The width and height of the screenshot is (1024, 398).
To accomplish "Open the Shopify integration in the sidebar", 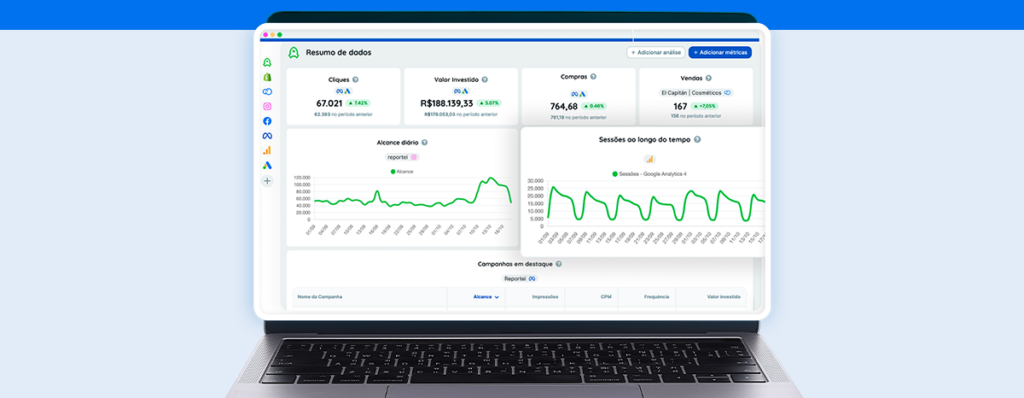I will (x=267, y=77).
